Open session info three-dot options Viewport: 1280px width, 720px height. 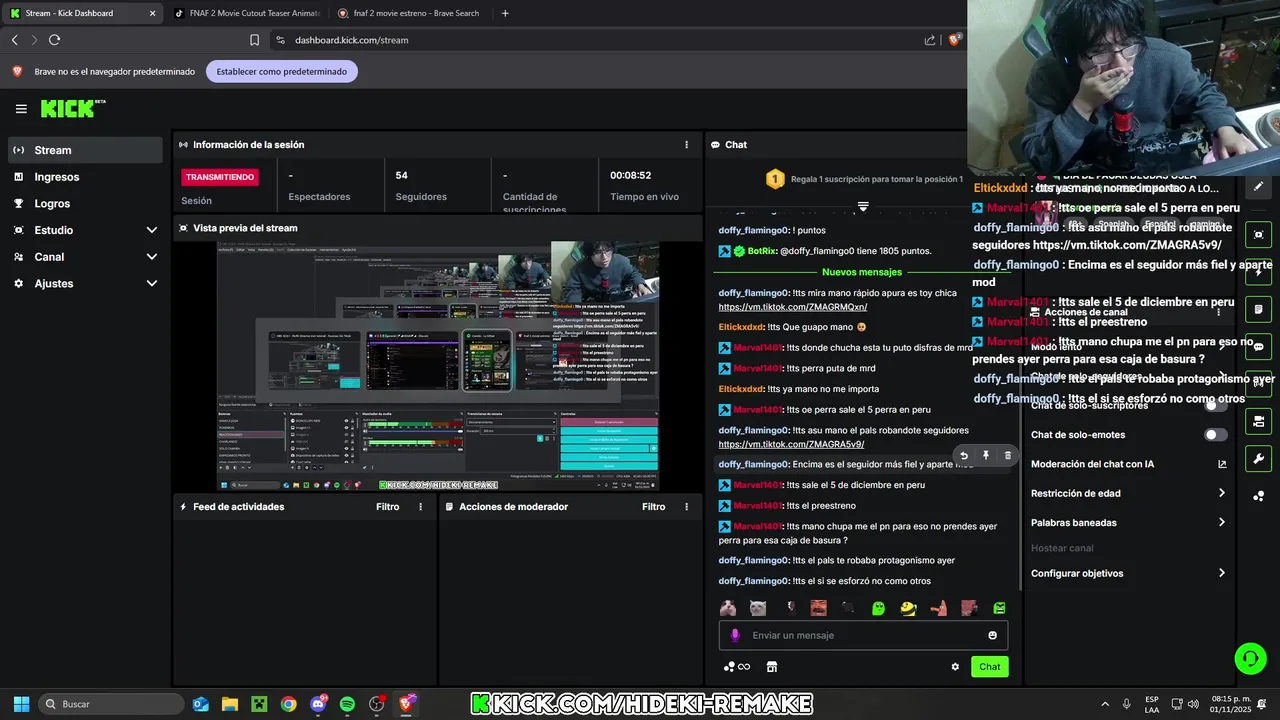[x=686, y=145]
